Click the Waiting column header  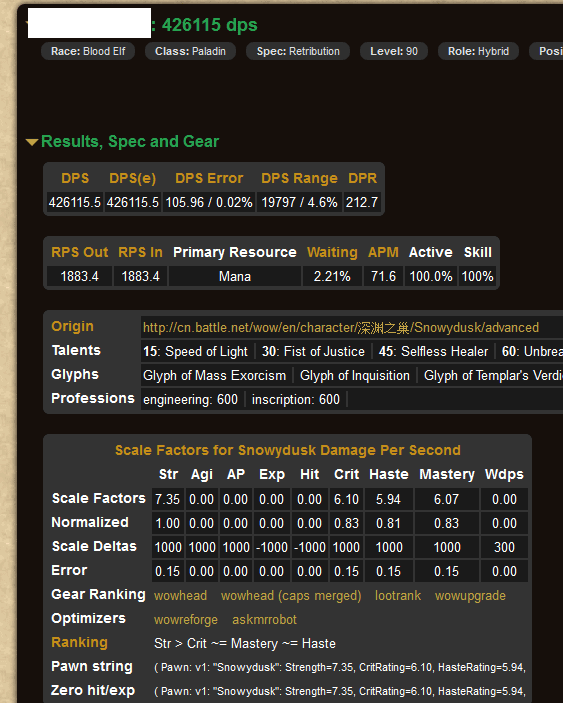coord(332,252)
